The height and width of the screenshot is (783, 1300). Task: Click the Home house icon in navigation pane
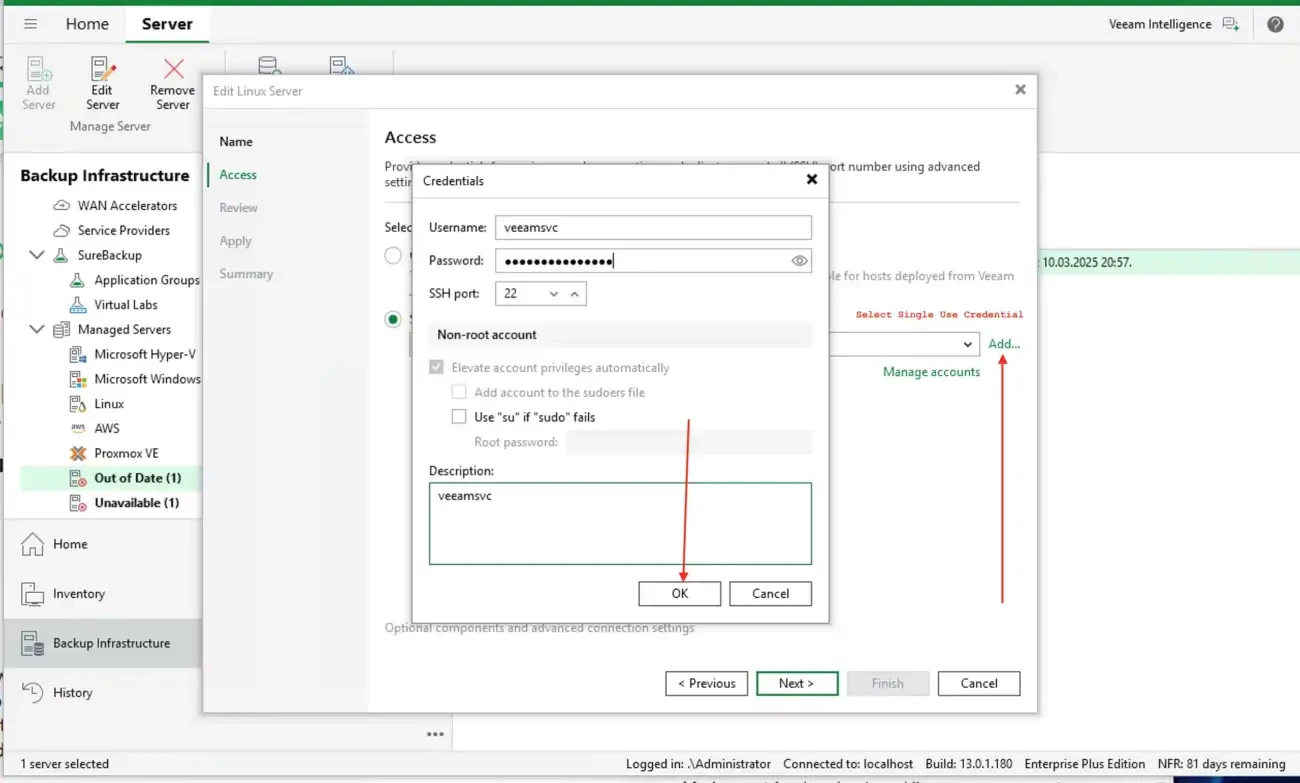(33, 544)
